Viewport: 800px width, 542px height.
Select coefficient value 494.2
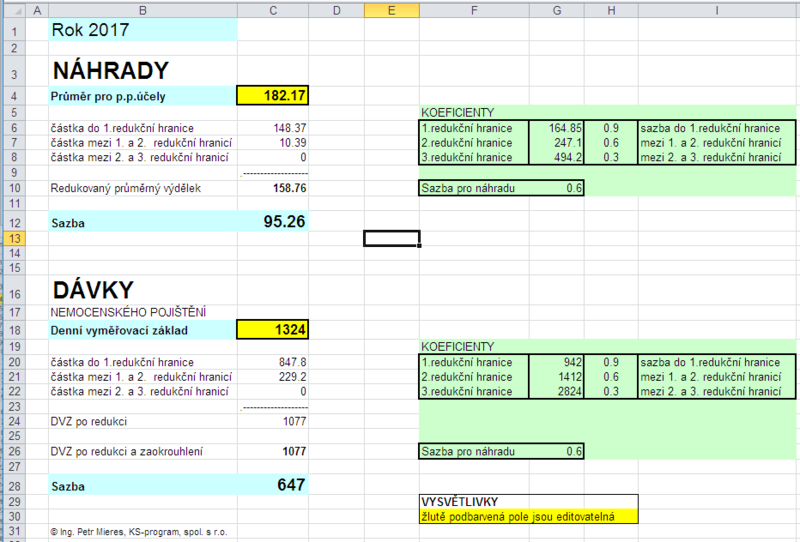click(x=557, y=157)
